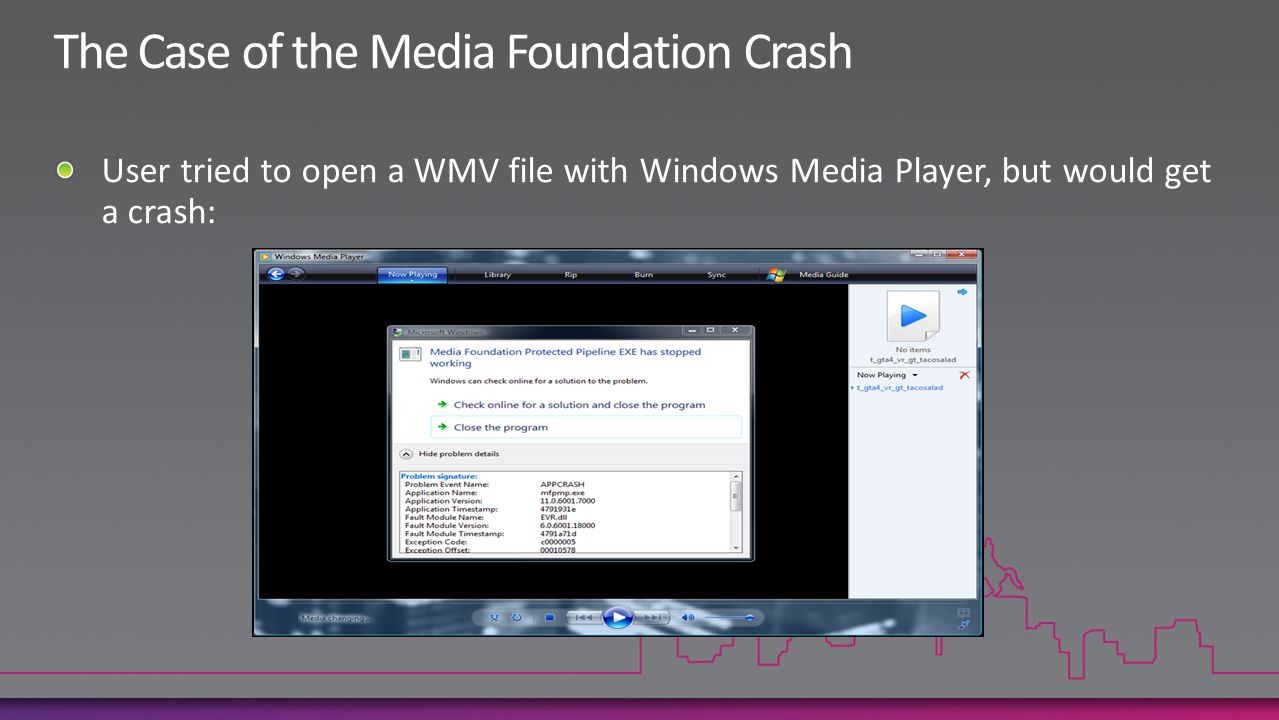Select the Burn tab
Image resolution: width=1279 pixels, height=720 pixels.
click(643, 275)
